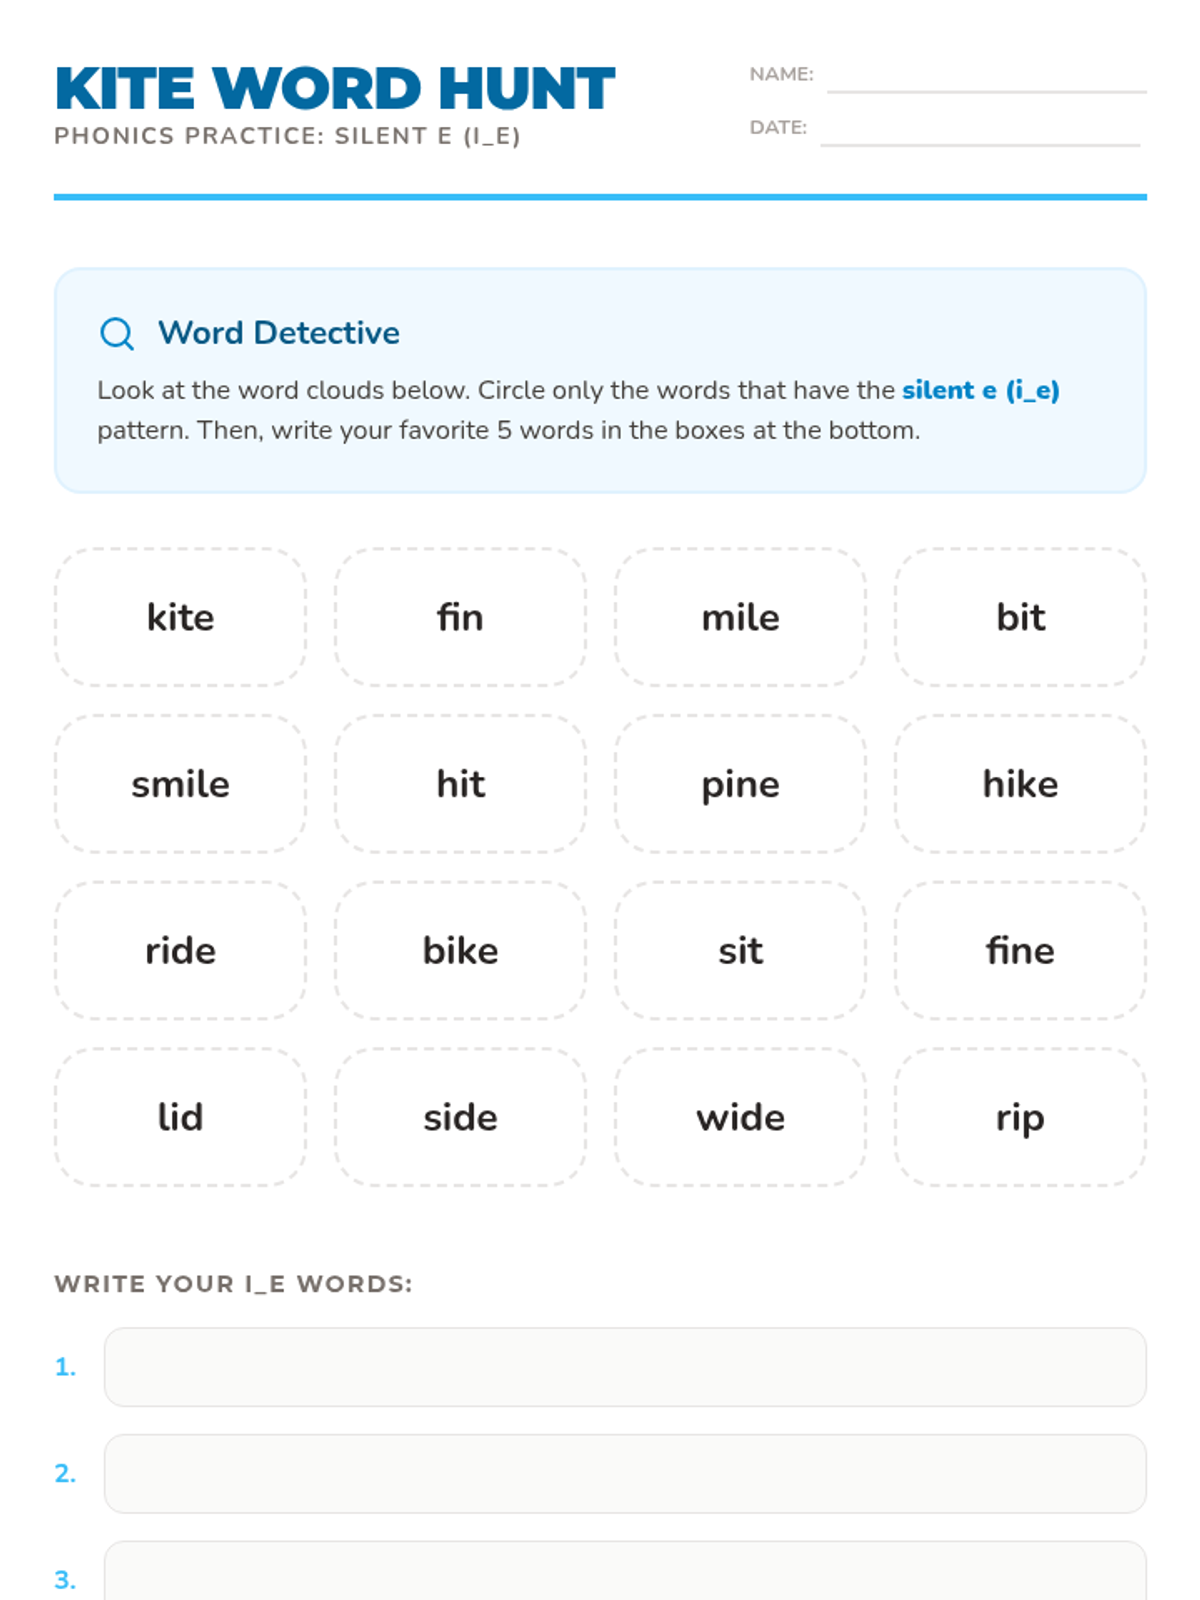Circle the word 'smile'

181,784
